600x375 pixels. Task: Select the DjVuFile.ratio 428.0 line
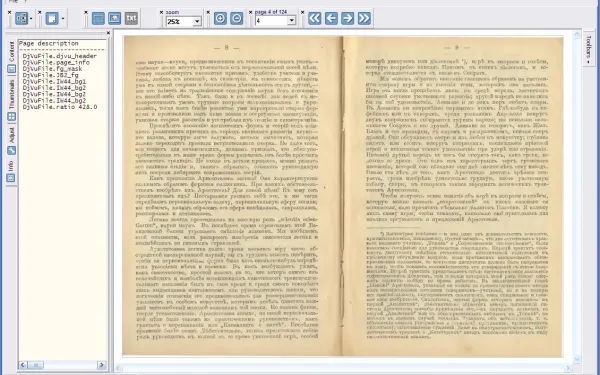tap(60, 107)
